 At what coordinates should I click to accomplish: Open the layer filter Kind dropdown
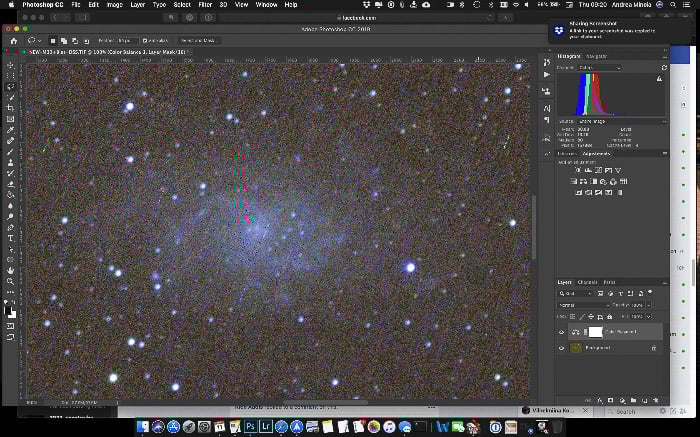pyautogui.click(x=576, y=293)
